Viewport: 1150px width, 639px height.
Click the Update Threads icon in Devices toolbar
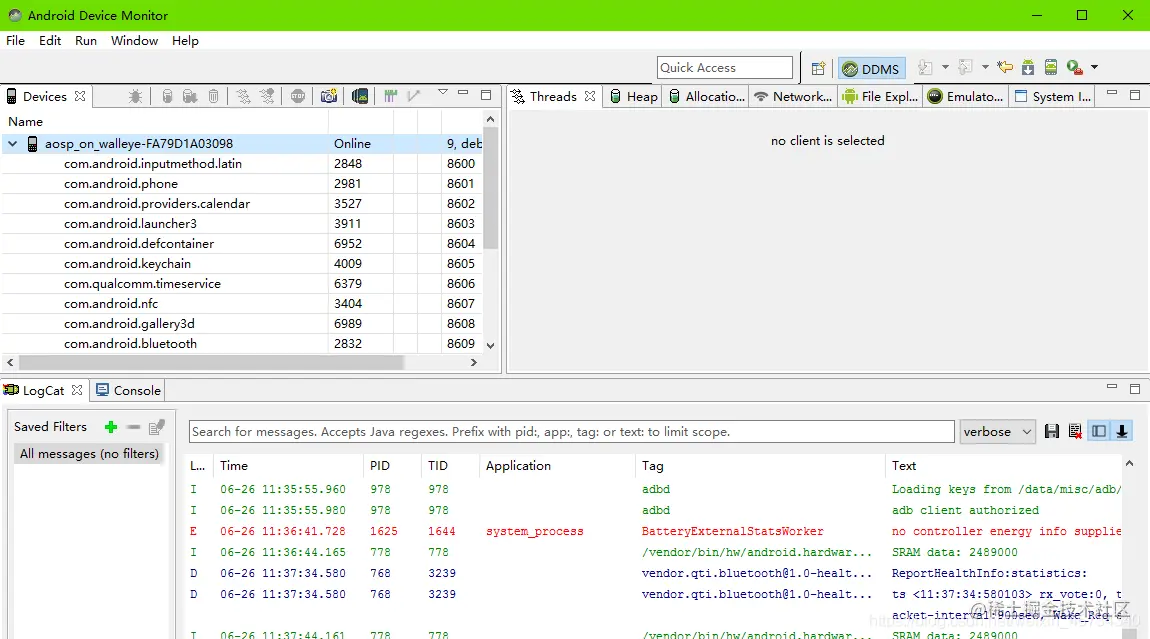pos(244,96)
